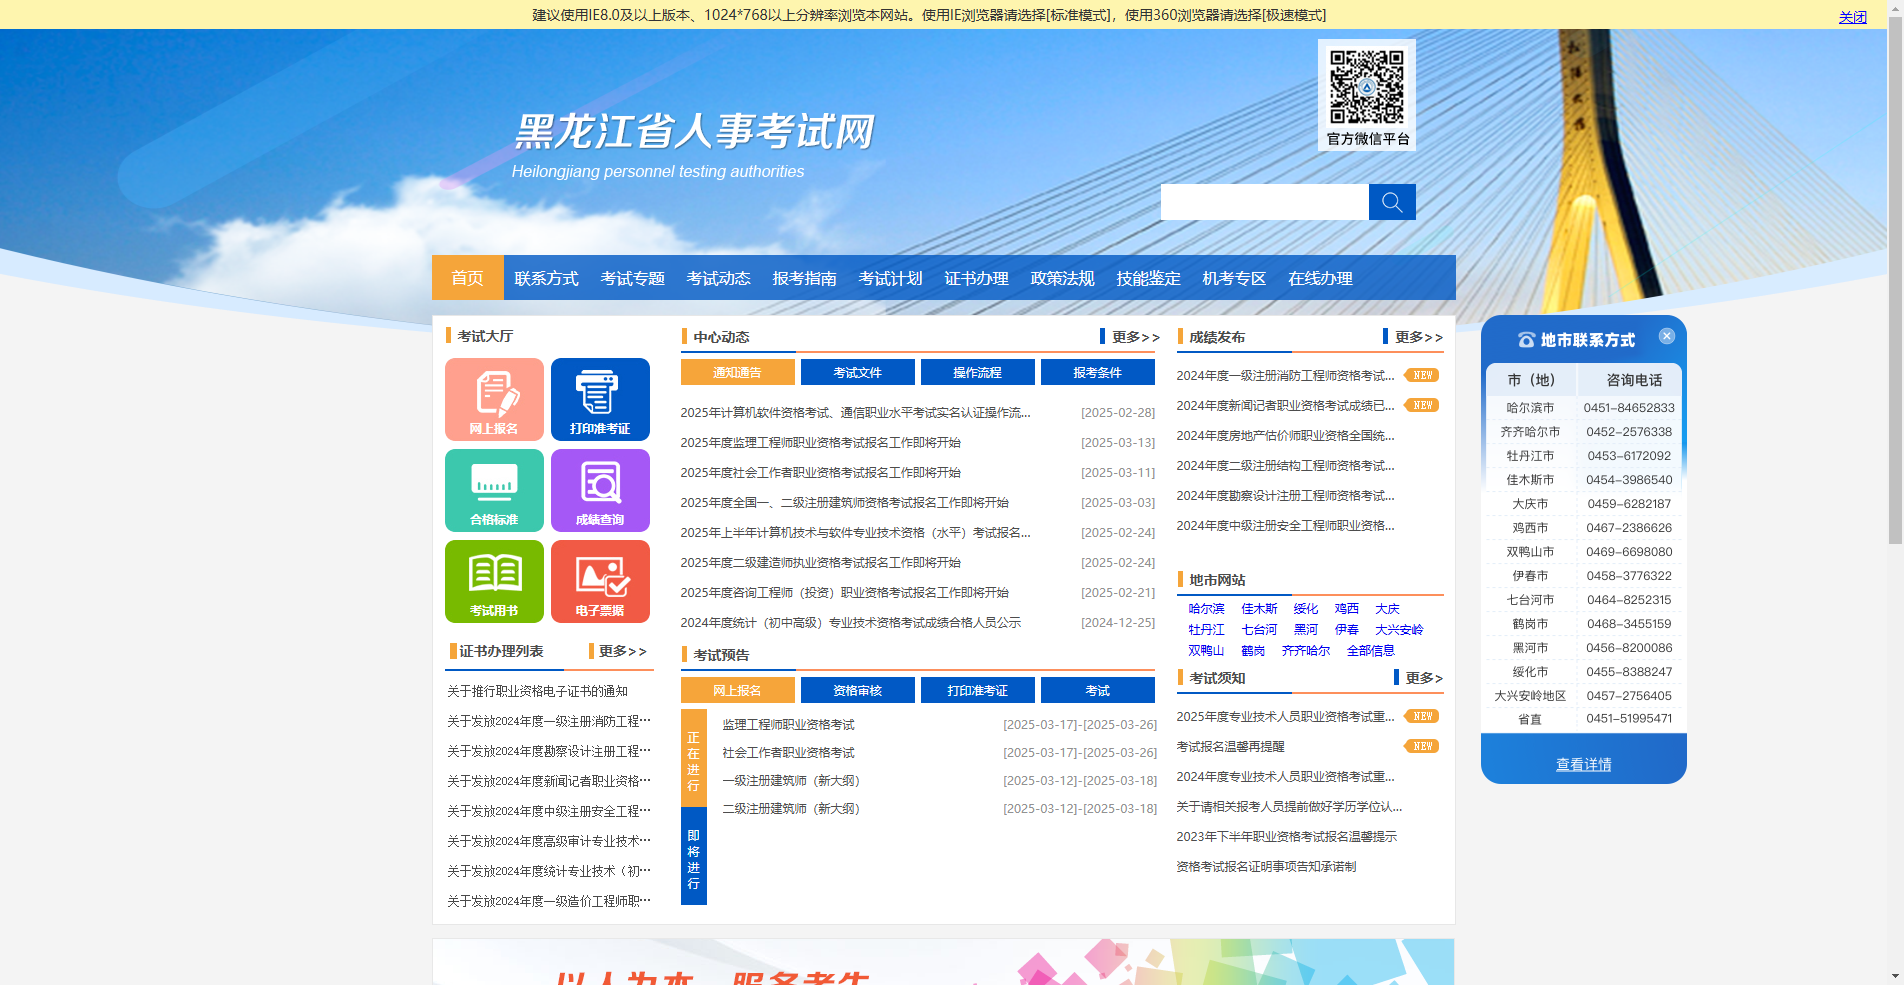Image resolution: width=1904 pixels, height=985 pixels.
Task: Close the 地市联系方式 floating panel
Action: click(1666, 335)
